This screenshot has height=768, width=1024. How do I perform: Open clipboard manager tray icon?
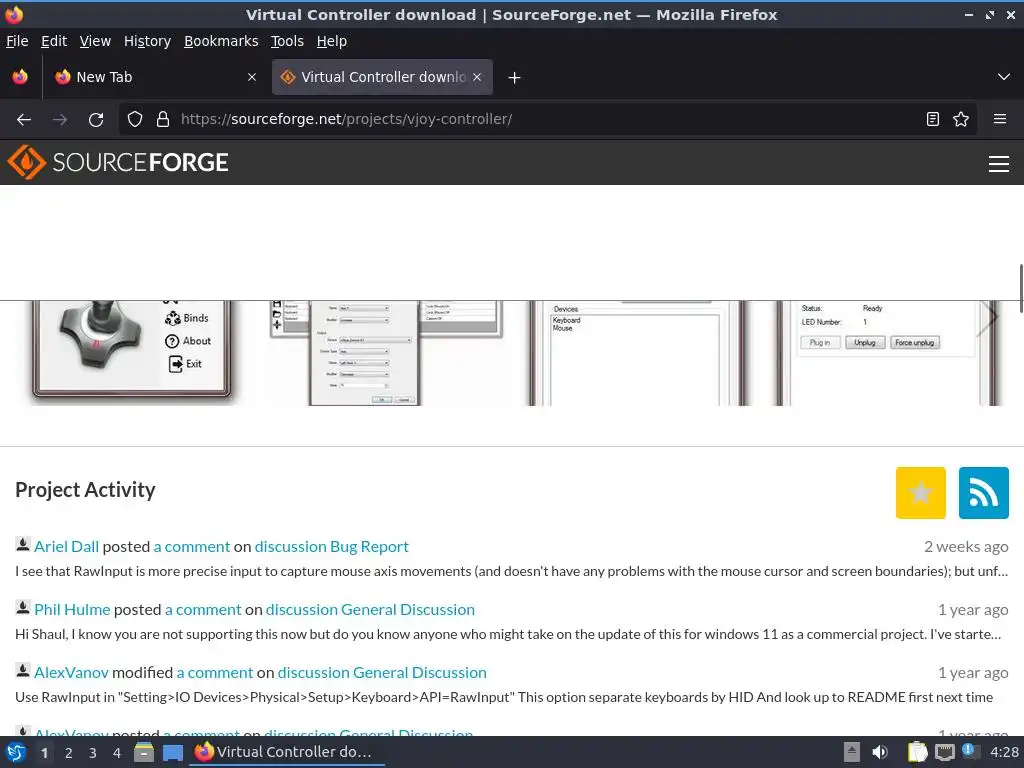click(x=917, y=752)
